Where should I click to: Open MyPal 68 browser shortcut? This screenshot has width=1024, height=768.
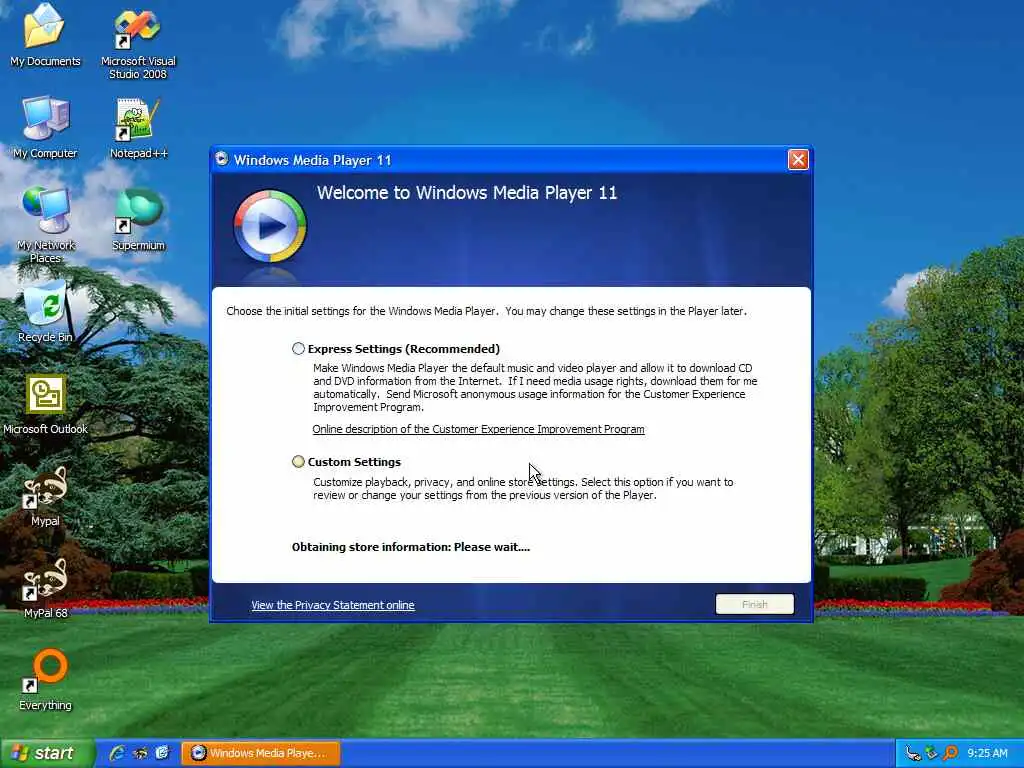[45, 588]
